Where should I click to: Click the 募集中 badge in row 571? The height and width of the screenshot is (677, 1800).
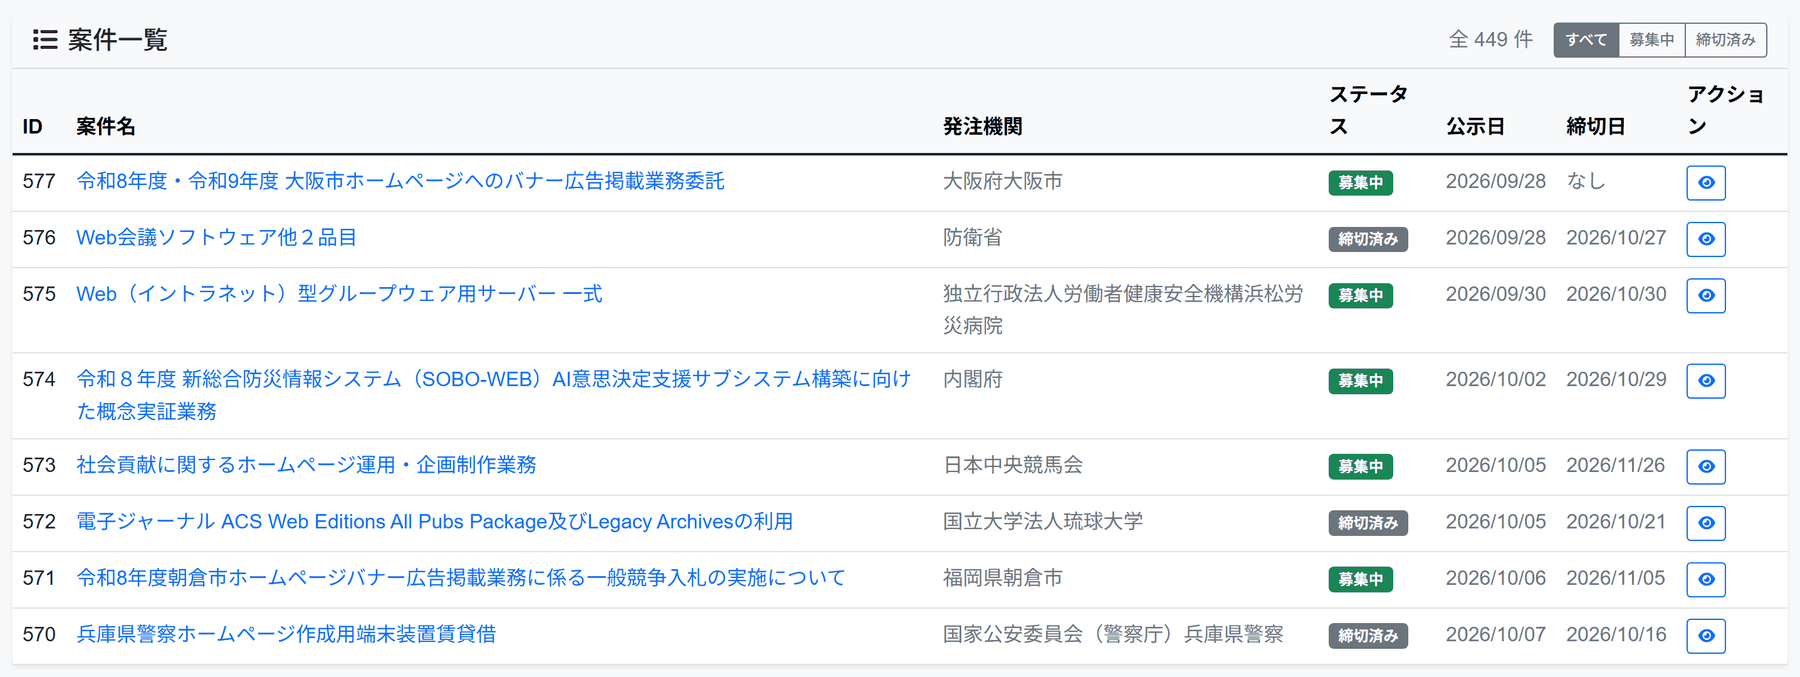[x=1360, y=580]
